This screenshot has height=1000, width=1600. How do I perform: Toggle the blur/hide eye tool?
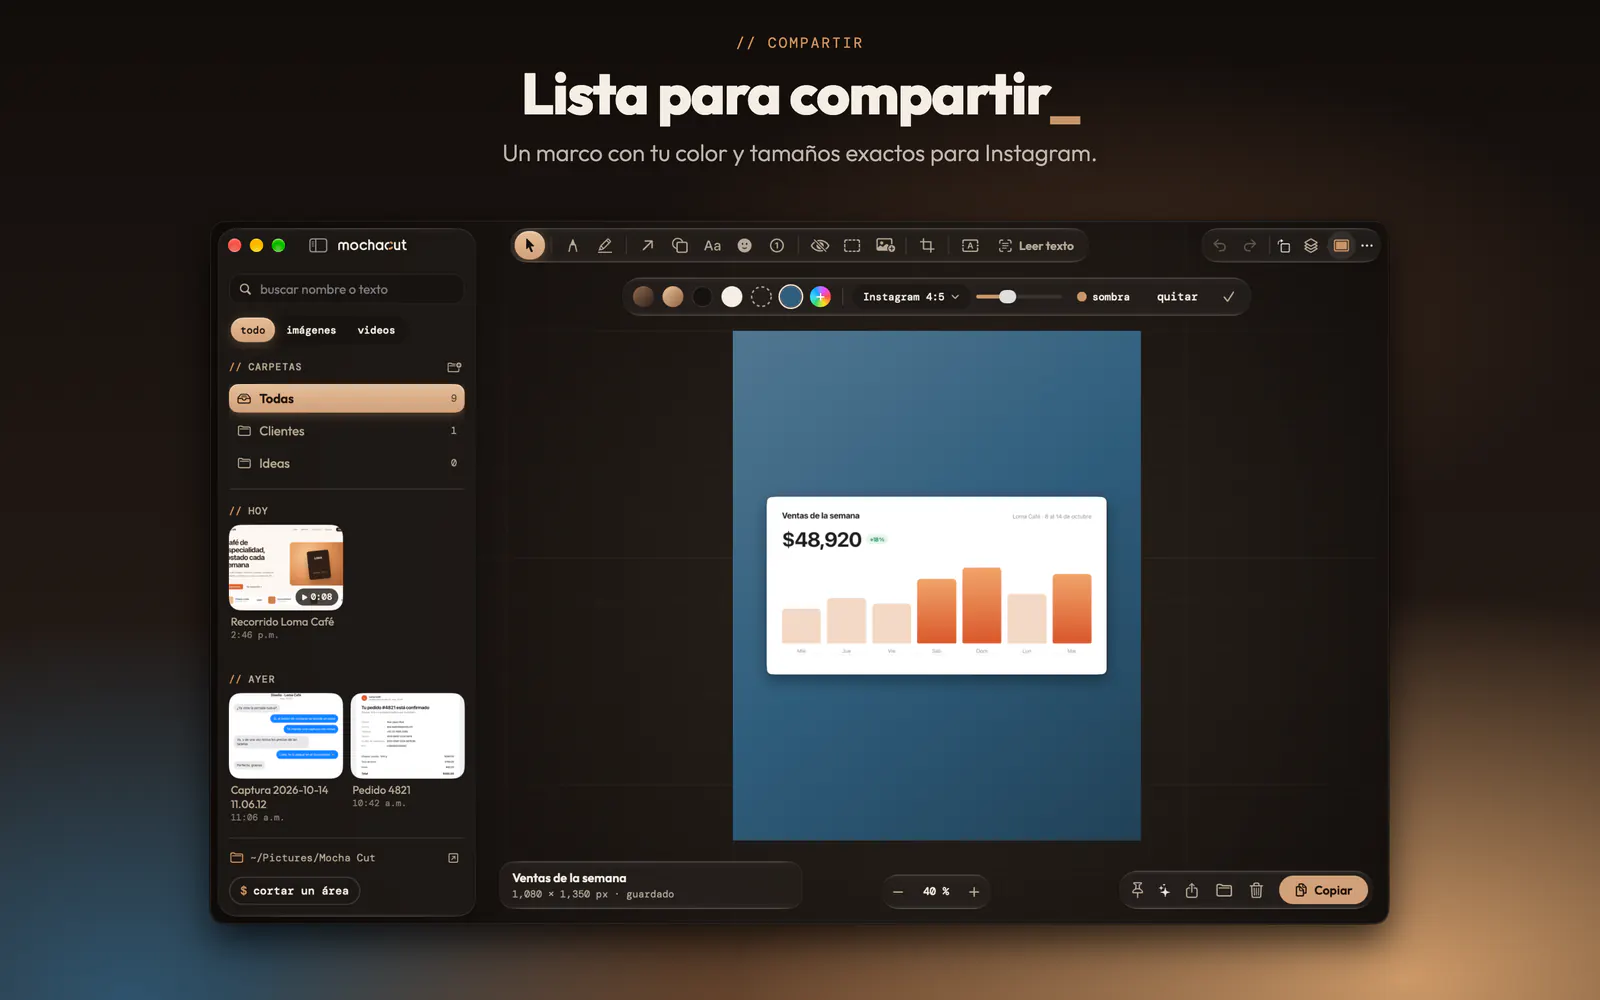[x=819, y=245]
